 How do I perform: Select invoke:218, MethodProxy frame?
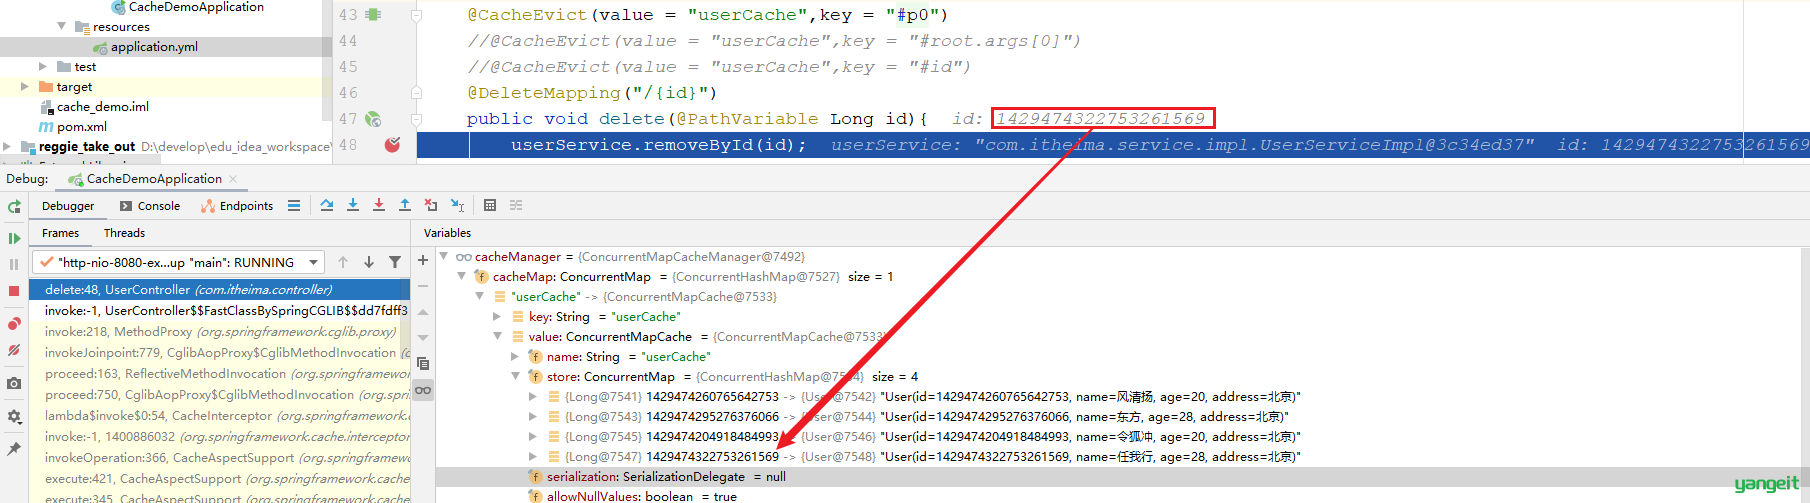point(220,331)
